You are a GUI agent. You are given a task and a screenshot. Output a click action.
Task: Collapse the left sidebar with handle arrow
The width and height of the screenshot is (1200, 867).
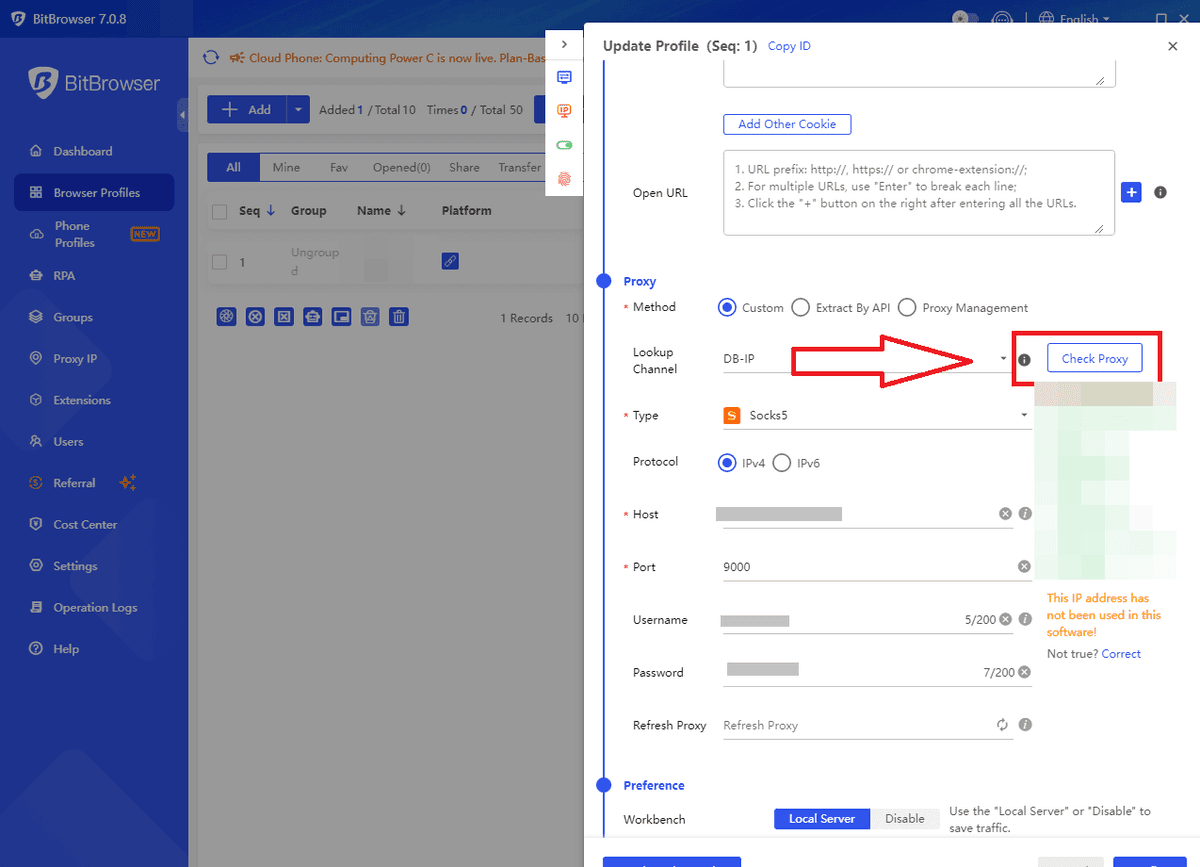tap(182, 116)
